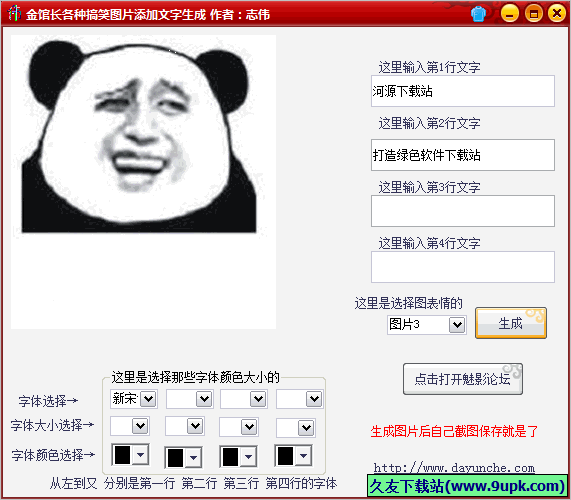This screenshot has width=571, height=500.
Task: Click the label 字体选择→
Action: [x=48, y=401]
